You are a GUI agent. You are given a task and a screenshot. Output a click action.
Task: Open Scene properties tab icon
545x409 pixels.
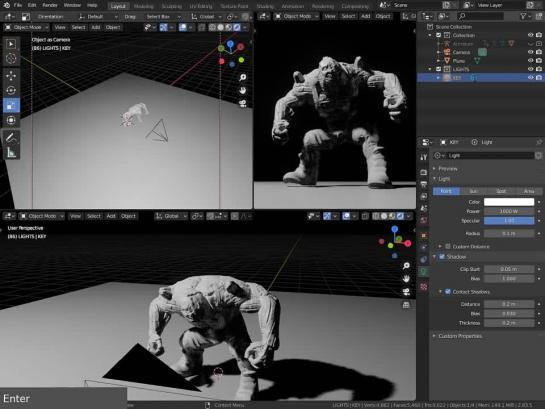(x=423, y=208)
